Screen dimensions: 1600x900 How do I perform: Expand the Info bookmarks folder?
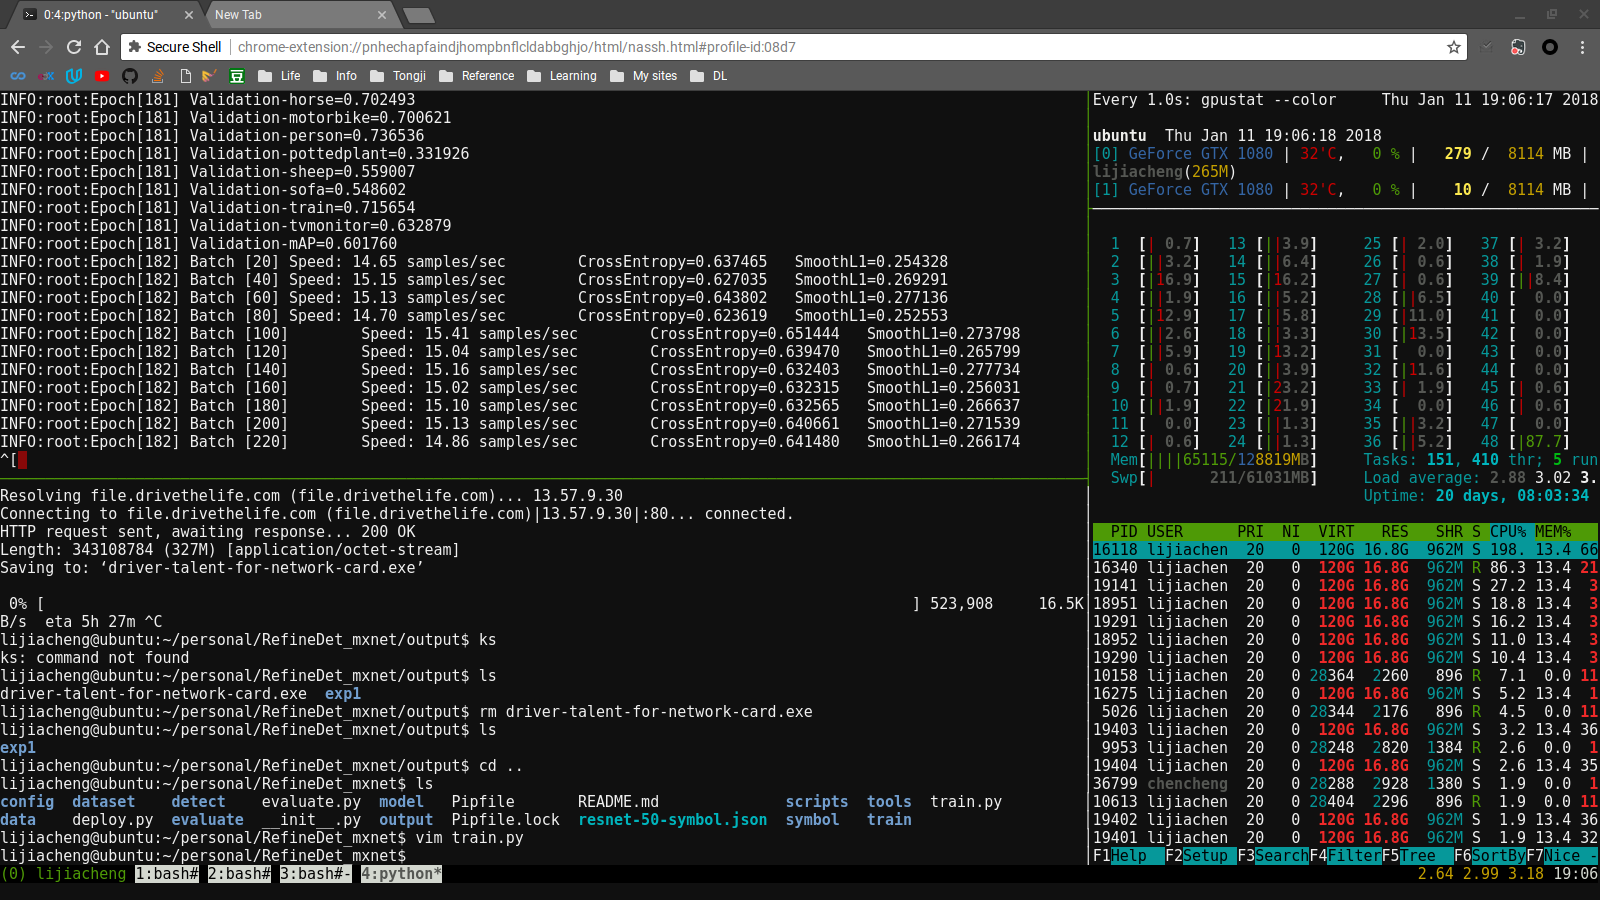[x=335, y=76]
